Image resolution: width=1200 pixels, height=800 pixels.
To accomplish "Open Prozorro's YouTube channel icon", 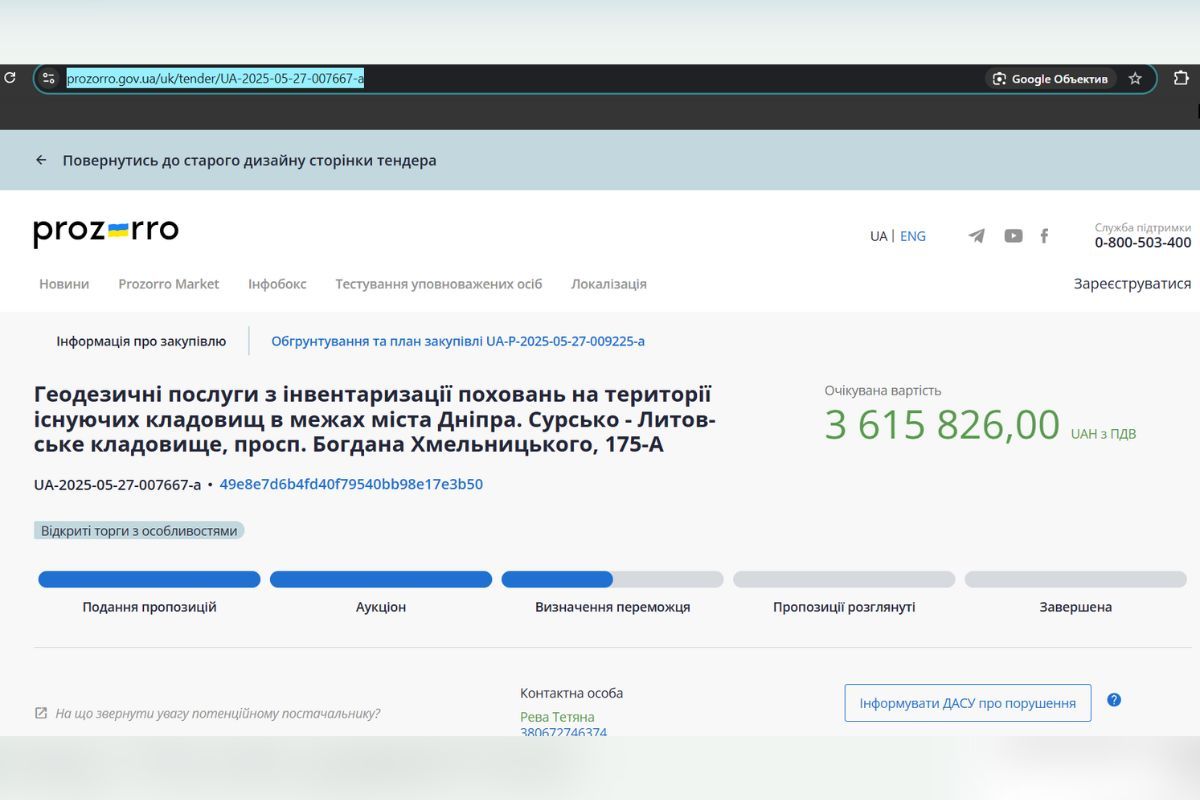I will [1012, 236].
